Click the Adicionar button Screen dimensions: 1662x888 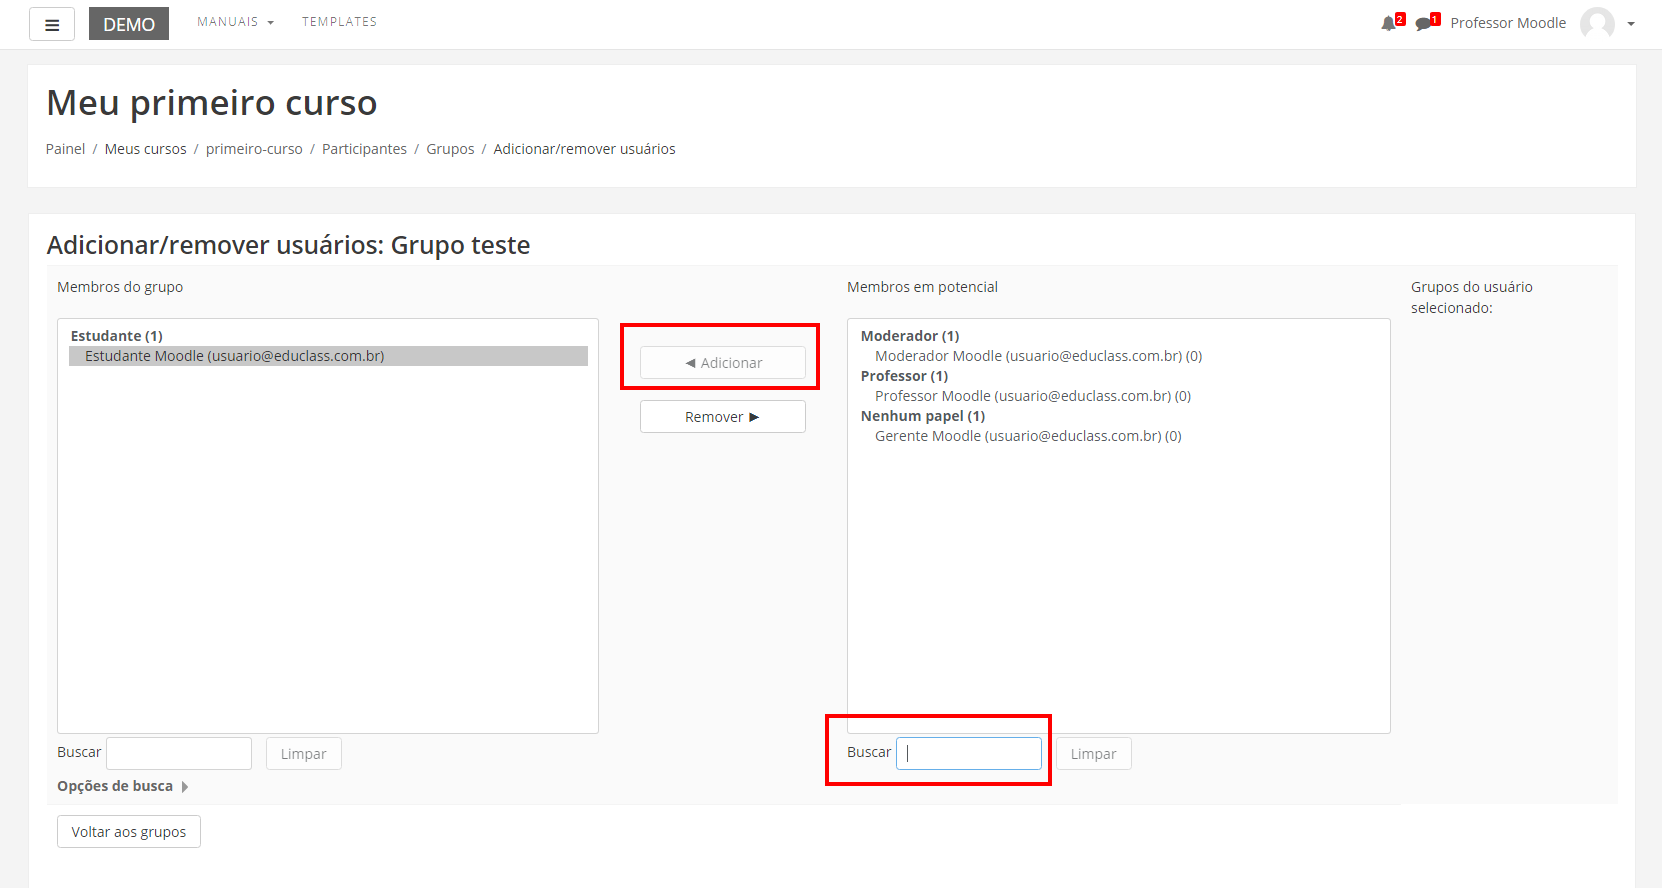[x=723, y=363]
